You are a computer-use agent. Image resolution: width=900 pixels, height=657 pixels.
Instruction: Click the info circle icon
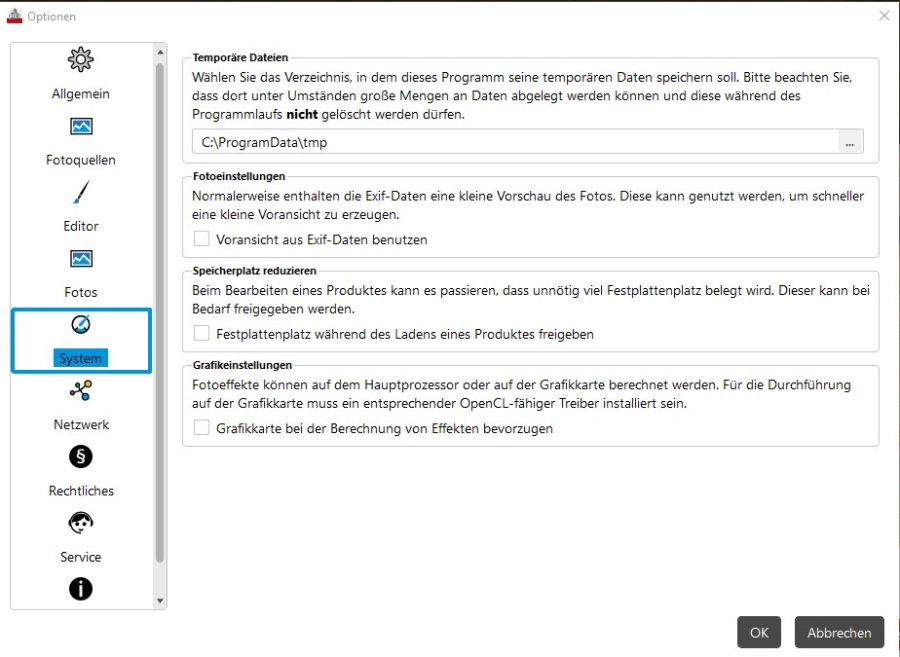click(x=81, y=589)
